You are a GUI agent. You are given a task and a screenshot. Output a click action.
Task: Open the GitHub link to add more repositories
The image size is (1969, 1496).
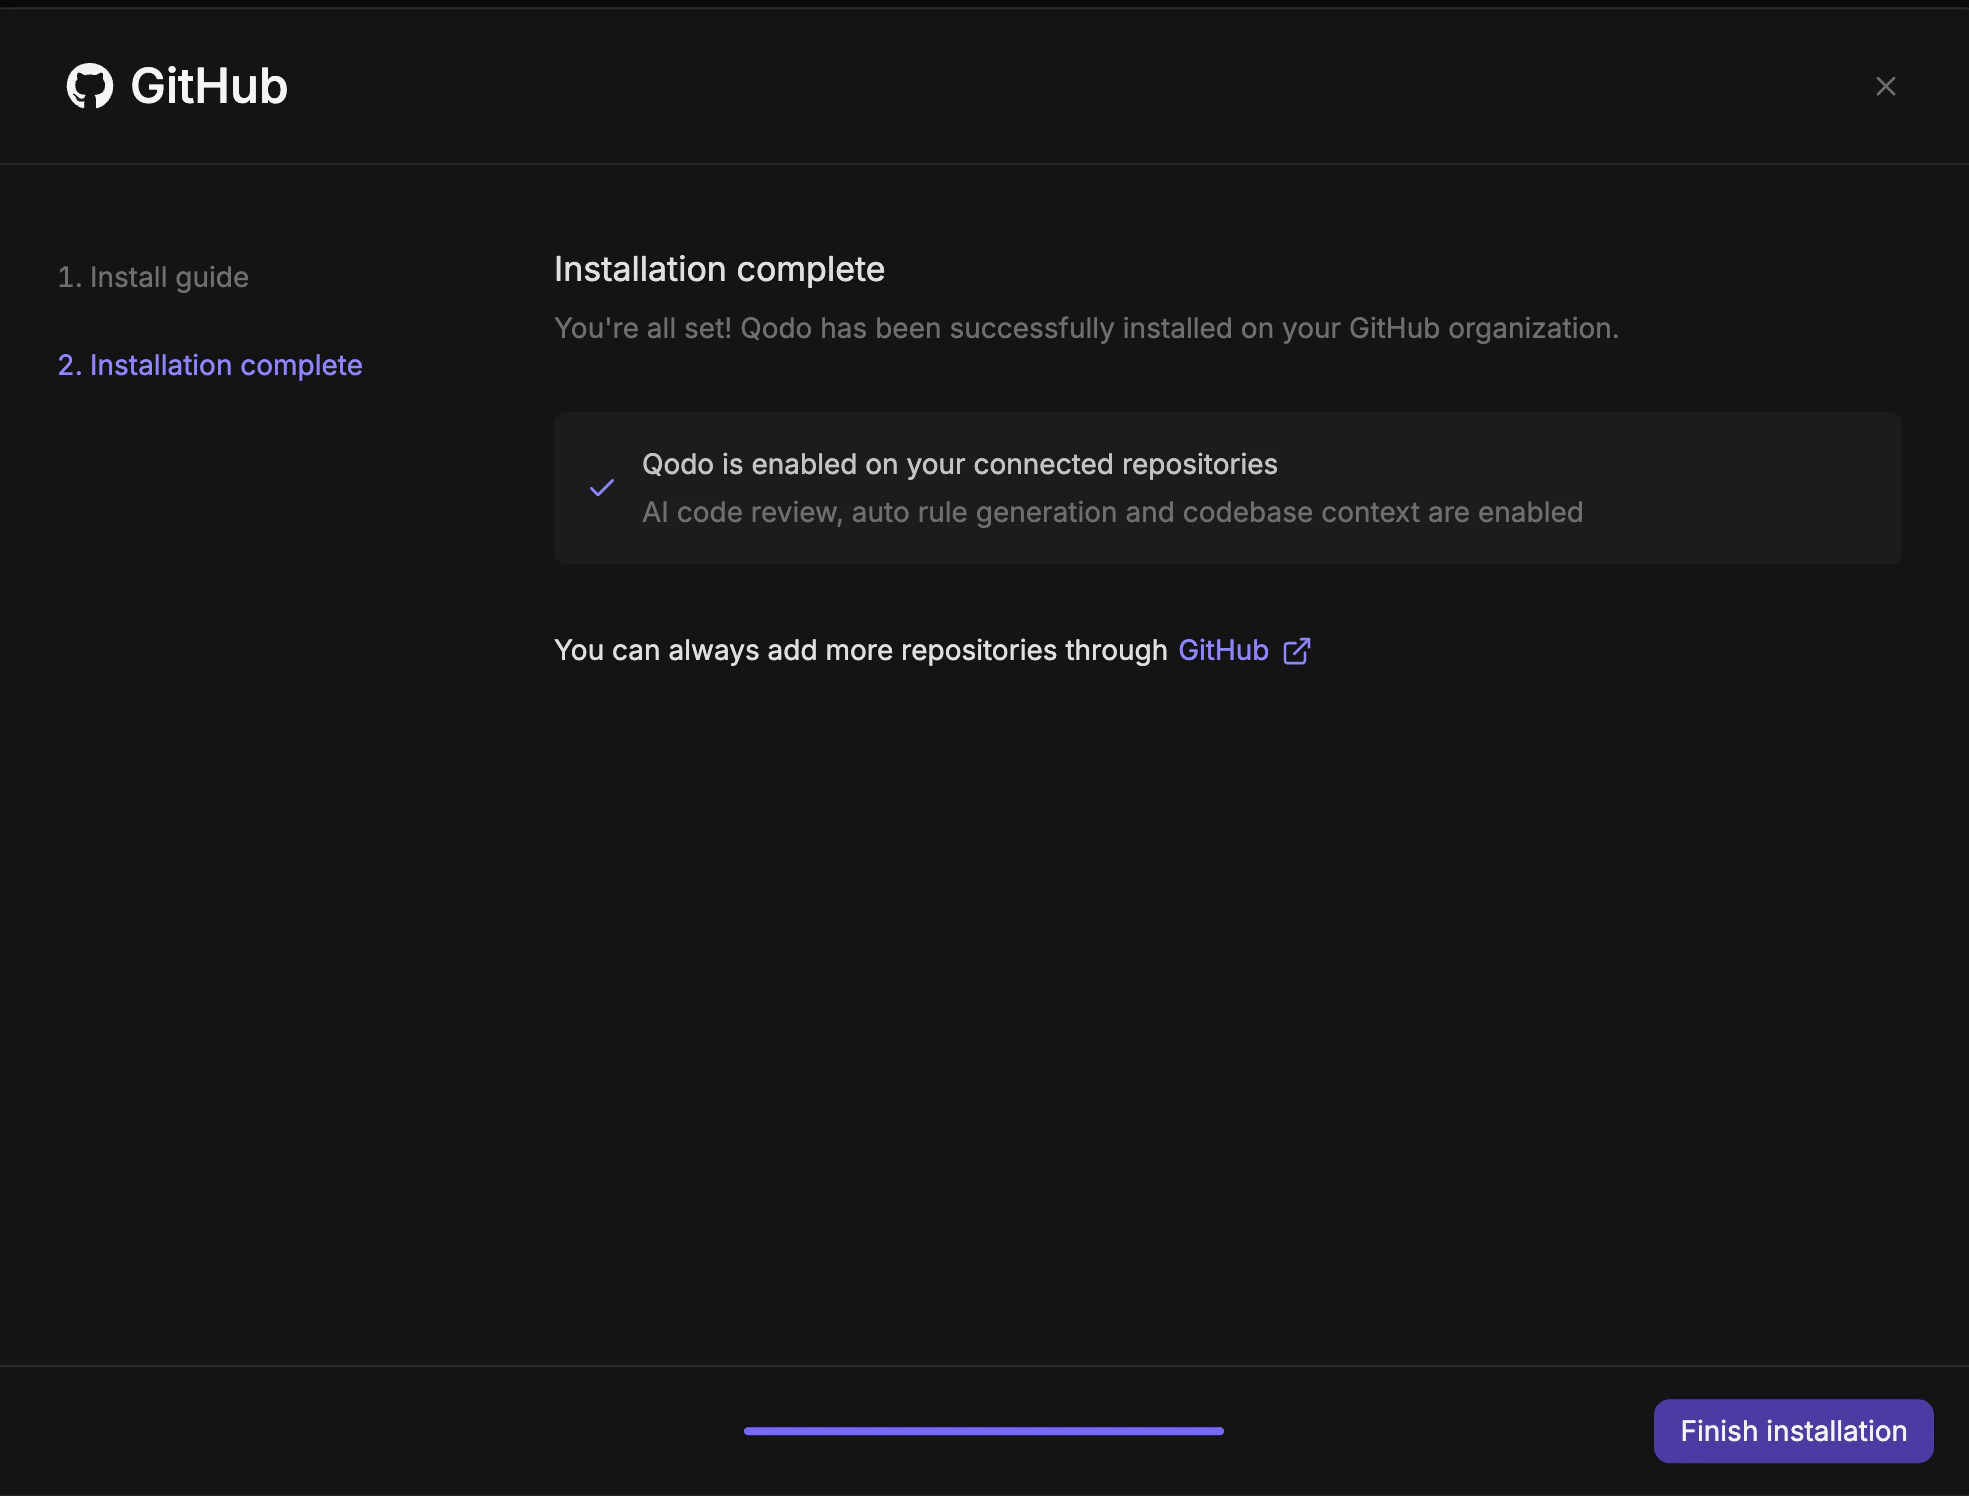click(x=1222, y=650)
